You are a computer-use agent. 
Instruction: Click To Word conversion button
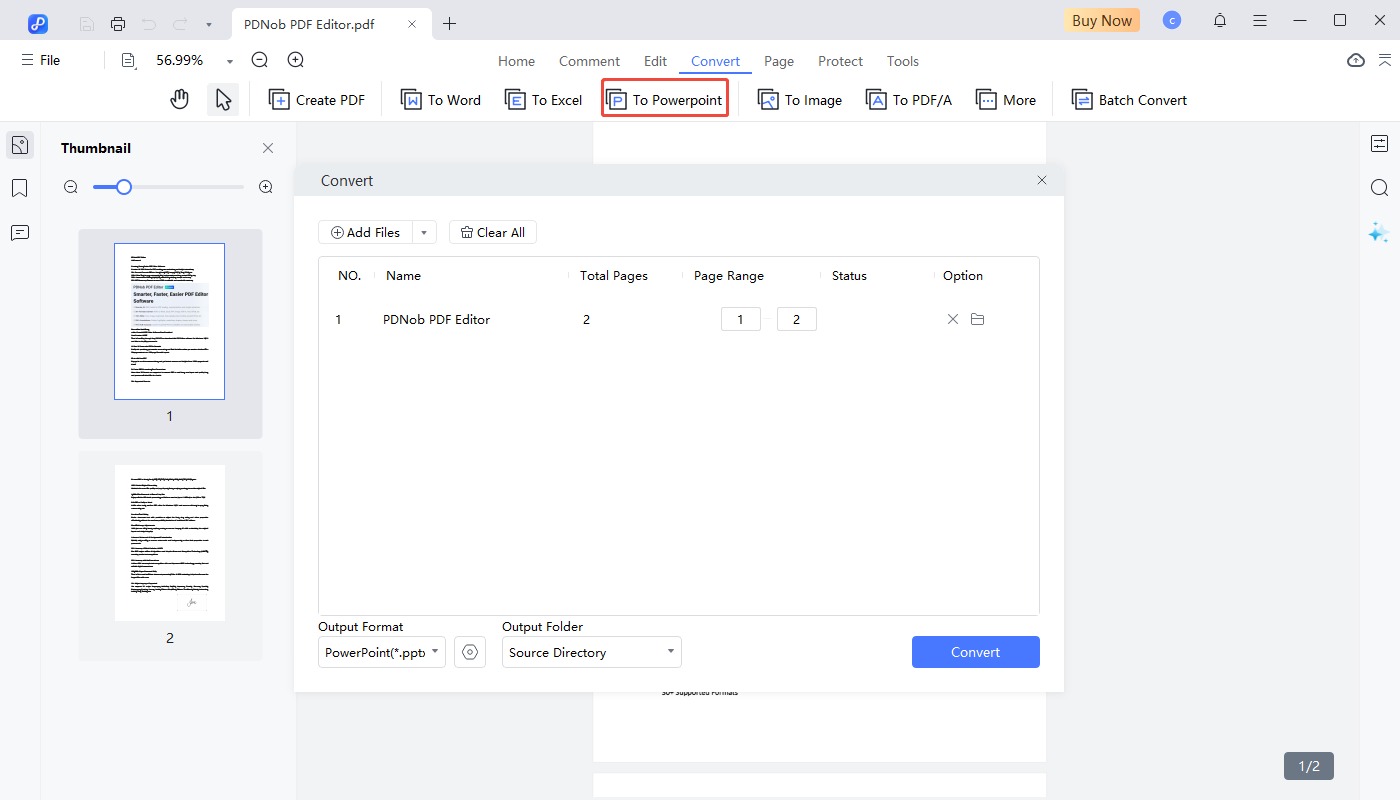441,100
